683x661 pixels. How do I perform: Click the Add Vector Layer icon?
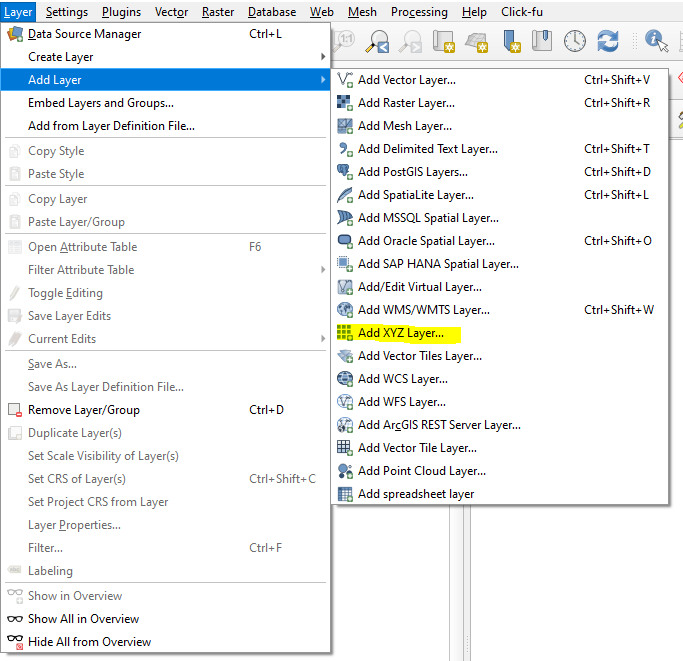pos(345,80)
